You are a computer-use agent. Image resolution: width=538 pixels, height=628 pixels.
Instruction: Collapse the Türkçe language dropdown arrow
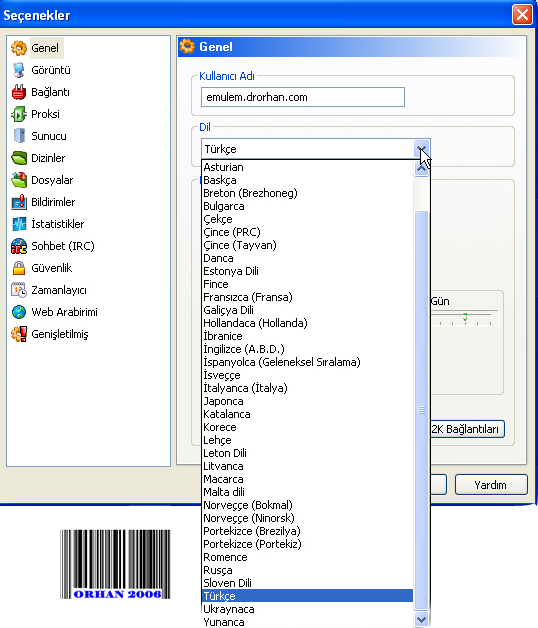click(x=421, y=149)
